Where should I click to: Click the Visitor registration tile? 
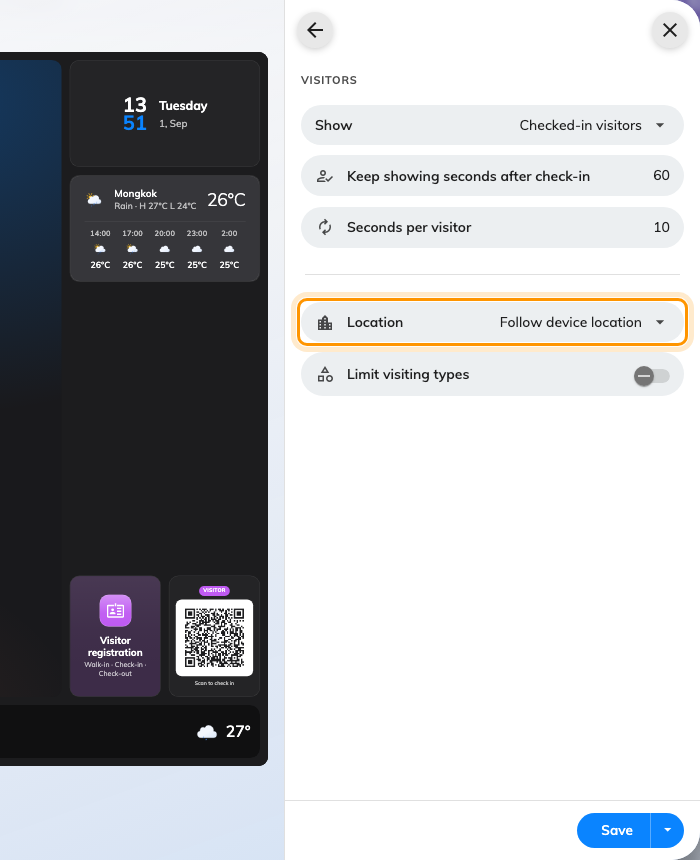point(115,636)
